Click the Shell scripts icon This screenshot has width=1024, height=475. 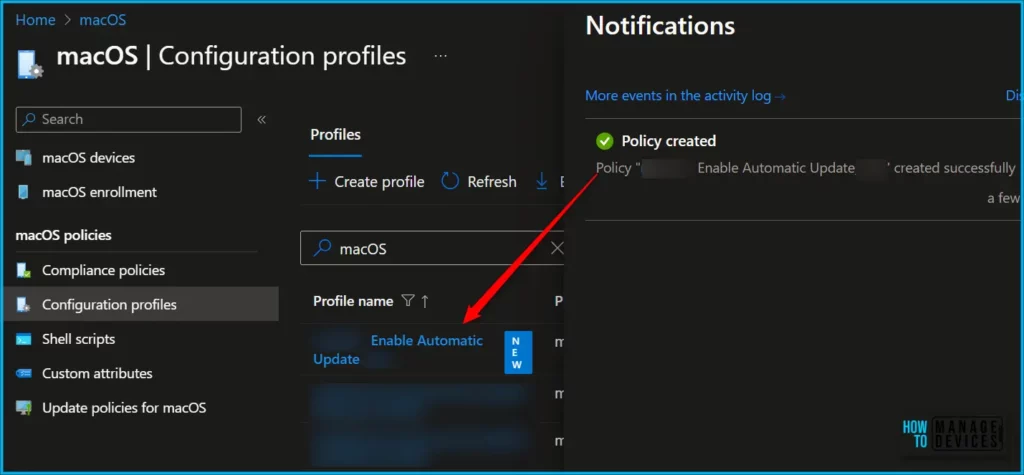(x=24, y=339)
